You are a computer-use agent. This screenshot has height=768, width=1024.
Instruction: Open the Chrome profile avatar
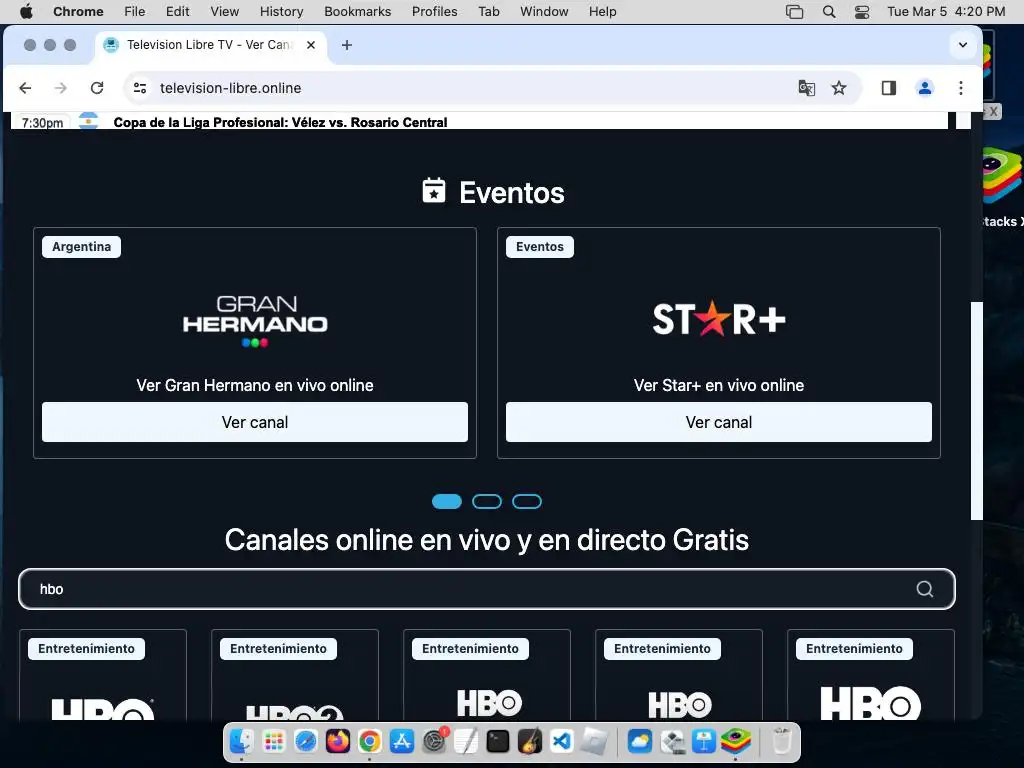click(x=925, y=88)
